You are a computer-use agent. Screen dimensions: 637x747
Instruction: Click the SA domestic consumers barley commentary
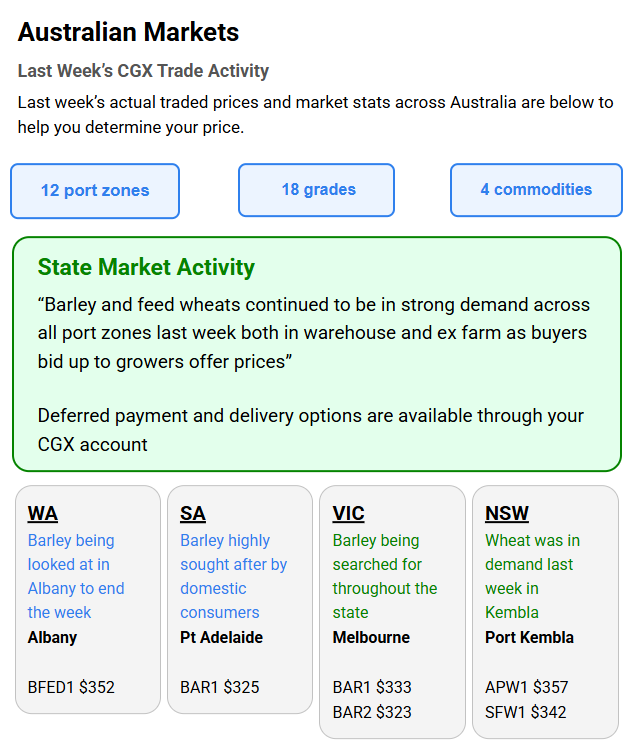click(233, 576)
